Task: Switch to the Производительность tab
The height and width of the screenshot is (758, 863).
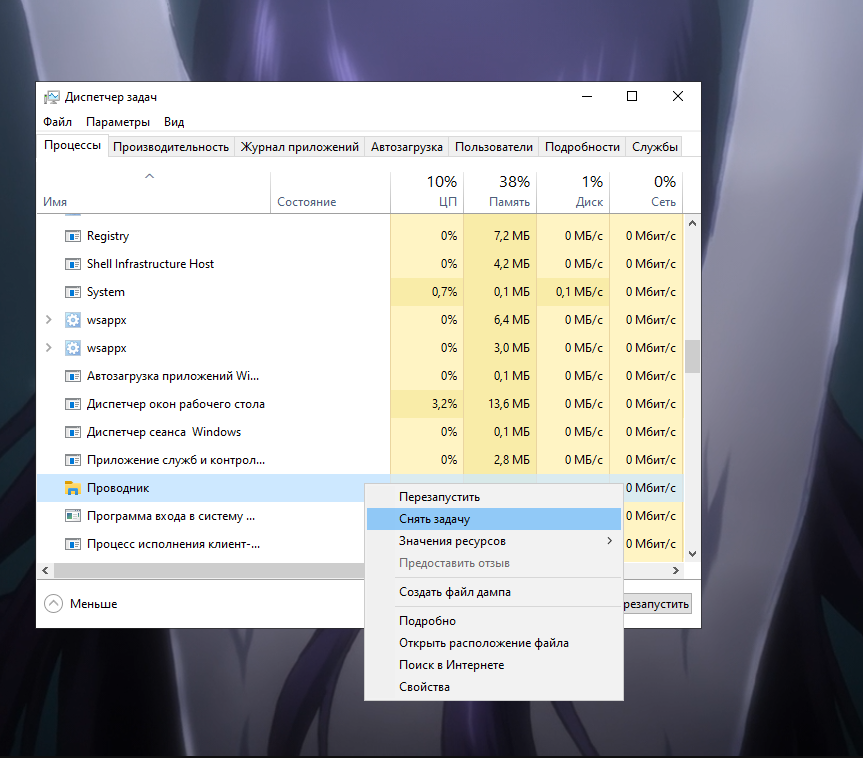Action: [171, 147]
